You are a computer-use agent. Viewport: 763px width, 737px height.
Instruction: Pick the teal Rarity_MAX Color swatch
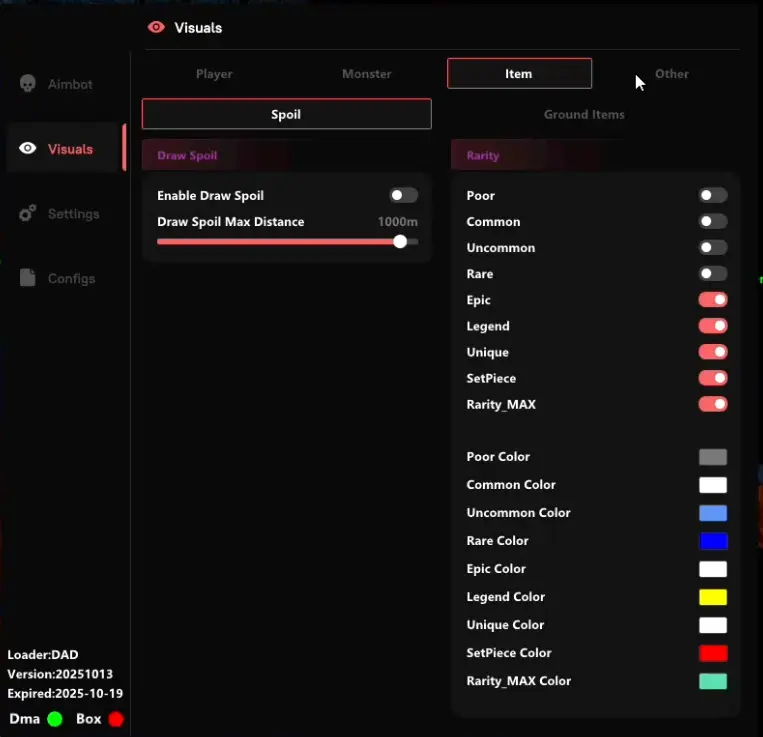[712, 681]
